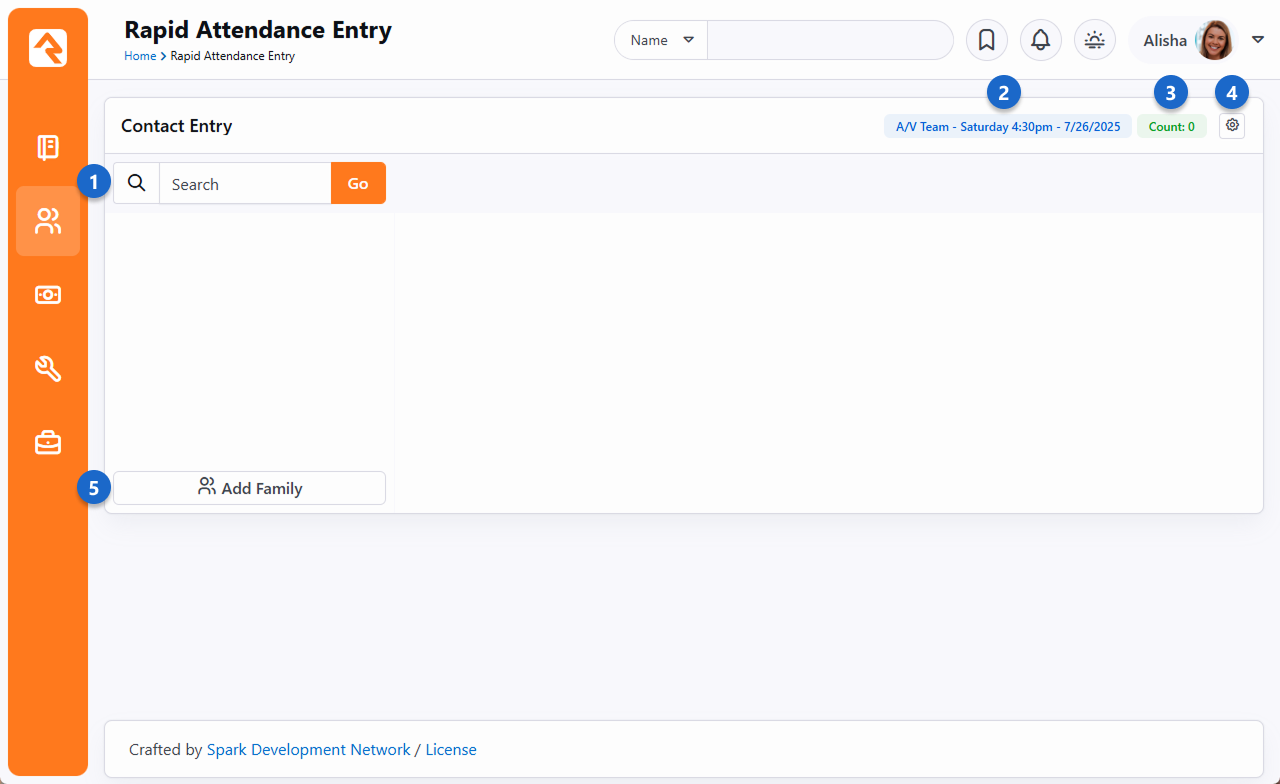The image size is (1280, 784).
Task: Go to Home via breadcrumb
Action: [140, 56]
